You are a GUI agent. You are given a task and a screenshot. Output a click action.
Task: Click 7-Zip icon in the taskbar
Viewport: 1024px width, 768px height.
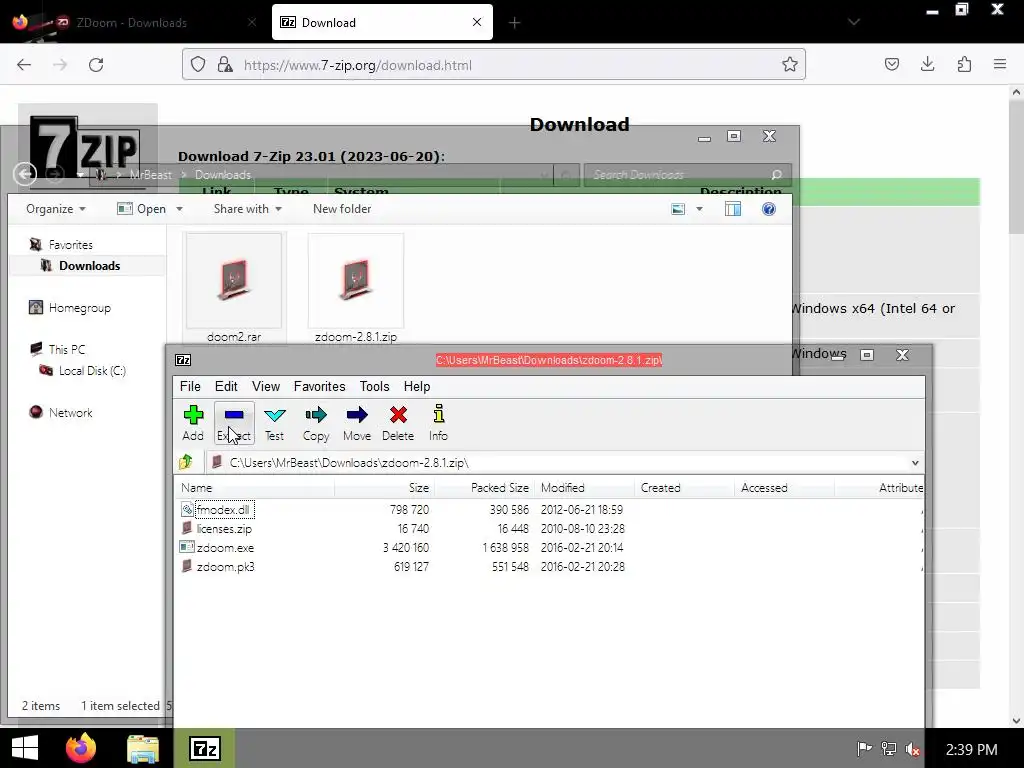click(204, 748)
